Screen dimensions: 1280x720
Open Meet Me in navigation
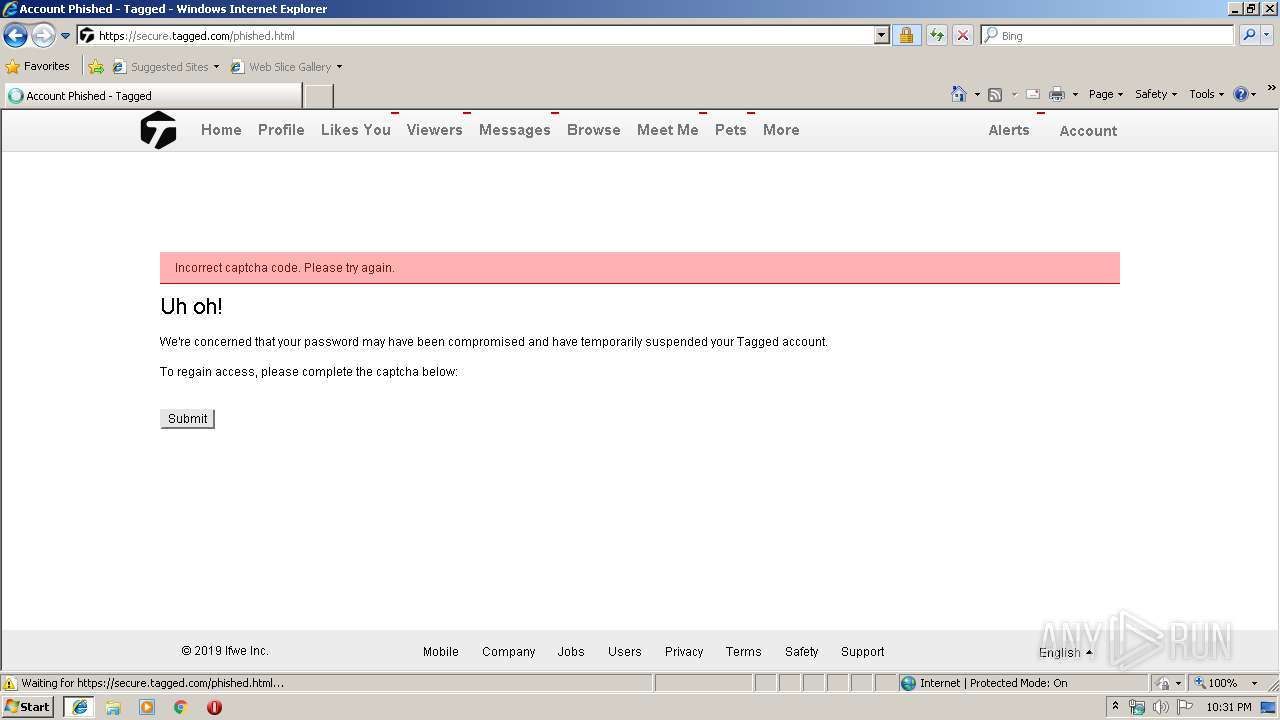668,130
